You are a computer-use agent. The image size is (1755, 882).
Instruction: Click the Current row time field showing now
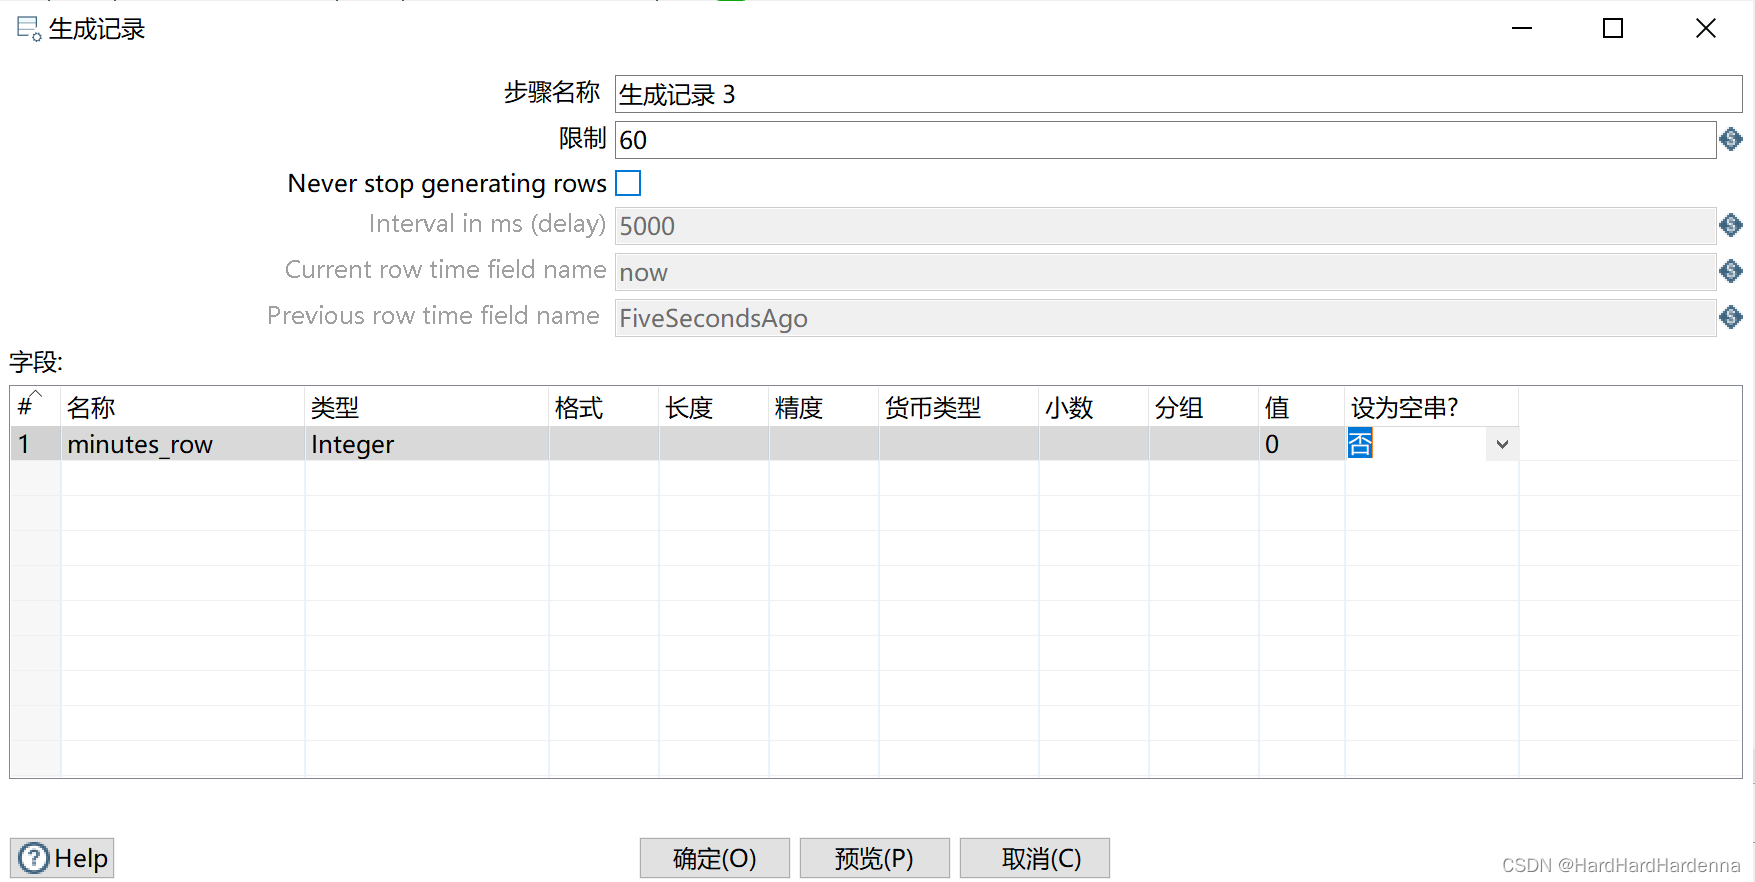(1165, 272)
